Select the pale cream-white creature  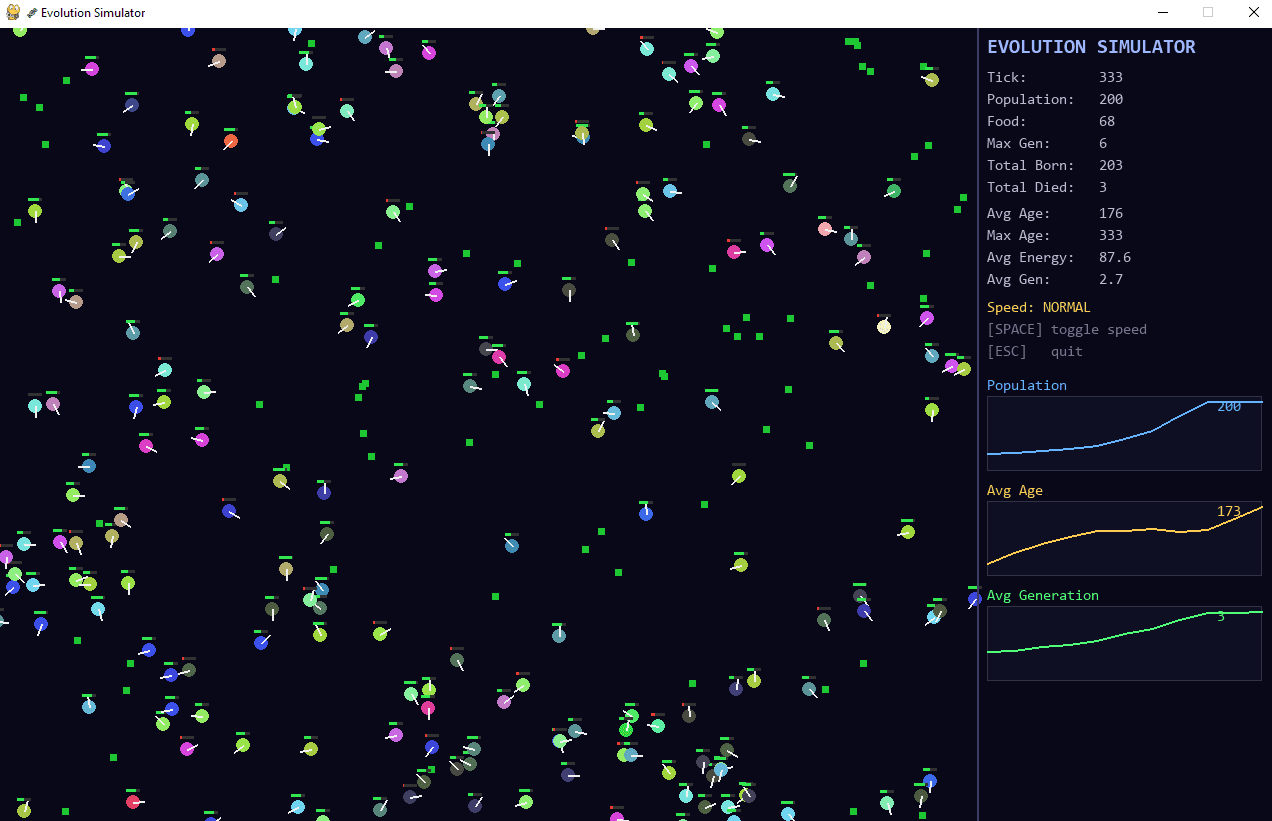tap(883, 326)
